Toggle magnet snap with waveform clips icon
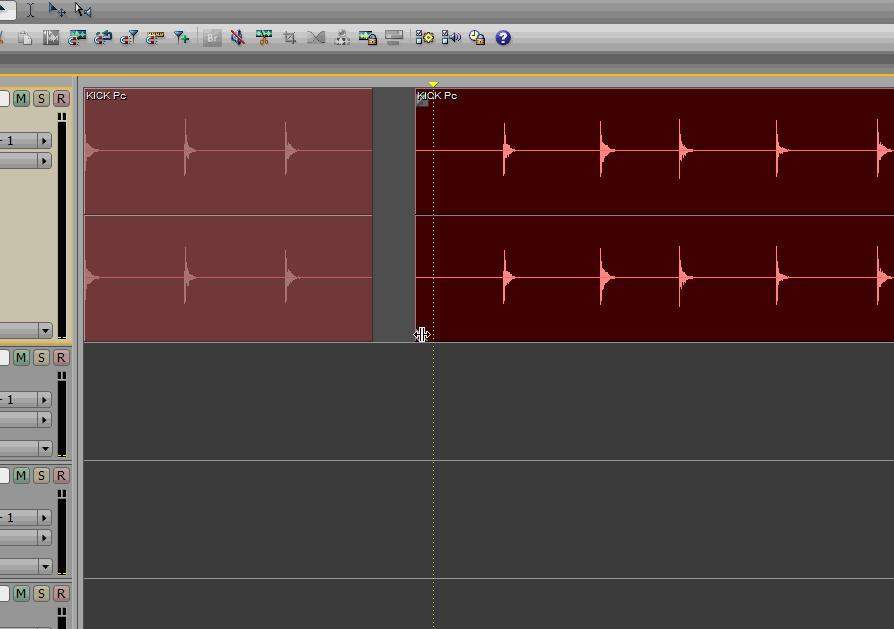 tap(76, 38)
